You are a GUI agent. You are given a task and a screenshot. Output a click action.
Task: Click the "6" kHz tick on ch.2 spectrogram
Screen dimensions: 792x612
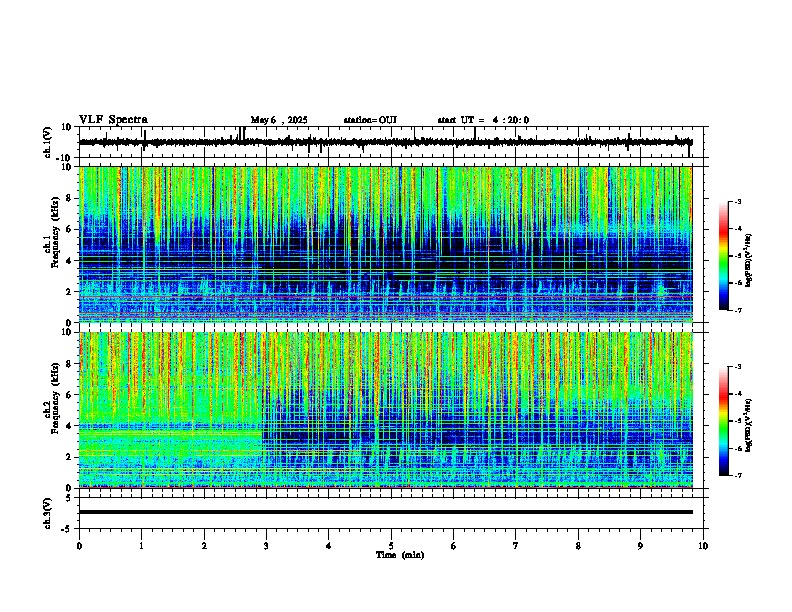pyautogui.click(x=70, y=394)
